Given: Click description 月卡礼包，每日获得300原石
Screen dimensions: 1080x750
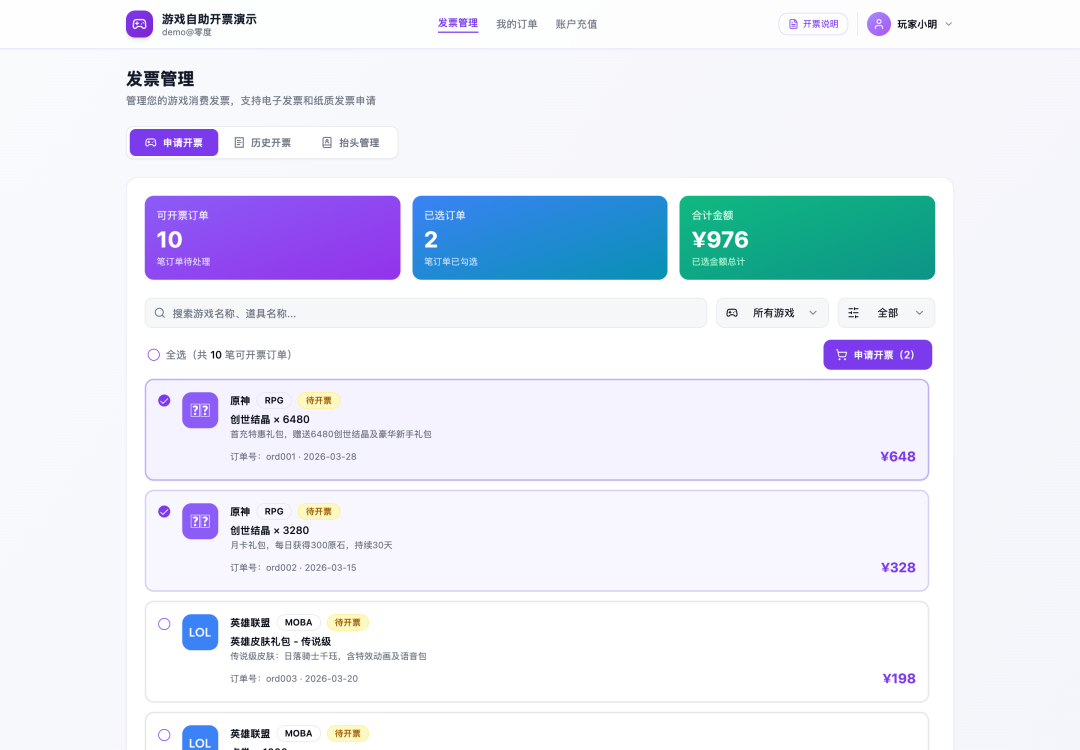Looking at the screenshot, I should pos(311,545).
